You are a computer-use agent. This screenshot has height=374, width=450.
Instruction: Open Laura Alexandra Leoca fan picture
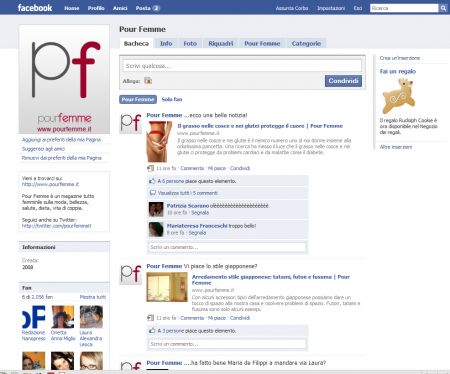click(x=91, y=317)
